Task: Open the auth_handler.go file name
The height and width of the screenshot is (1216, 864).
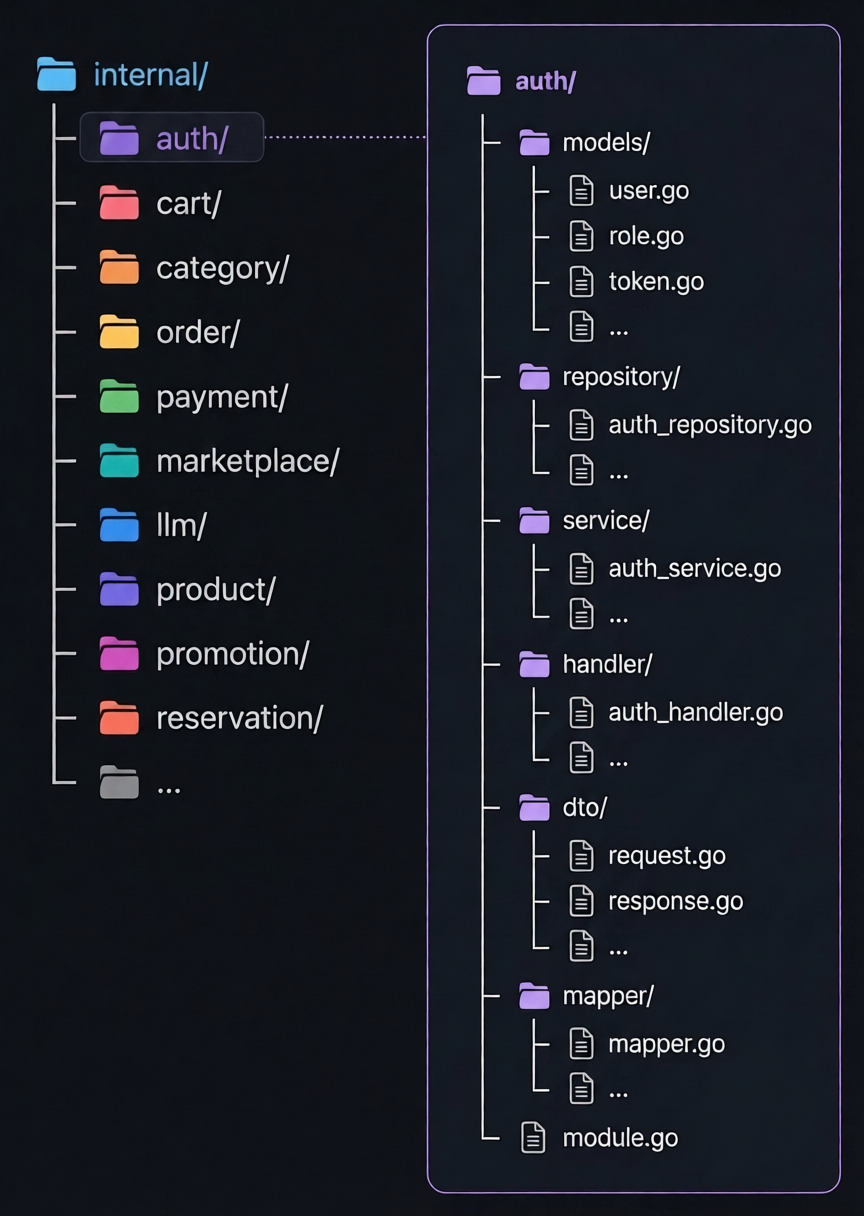Action: point(695,712)
